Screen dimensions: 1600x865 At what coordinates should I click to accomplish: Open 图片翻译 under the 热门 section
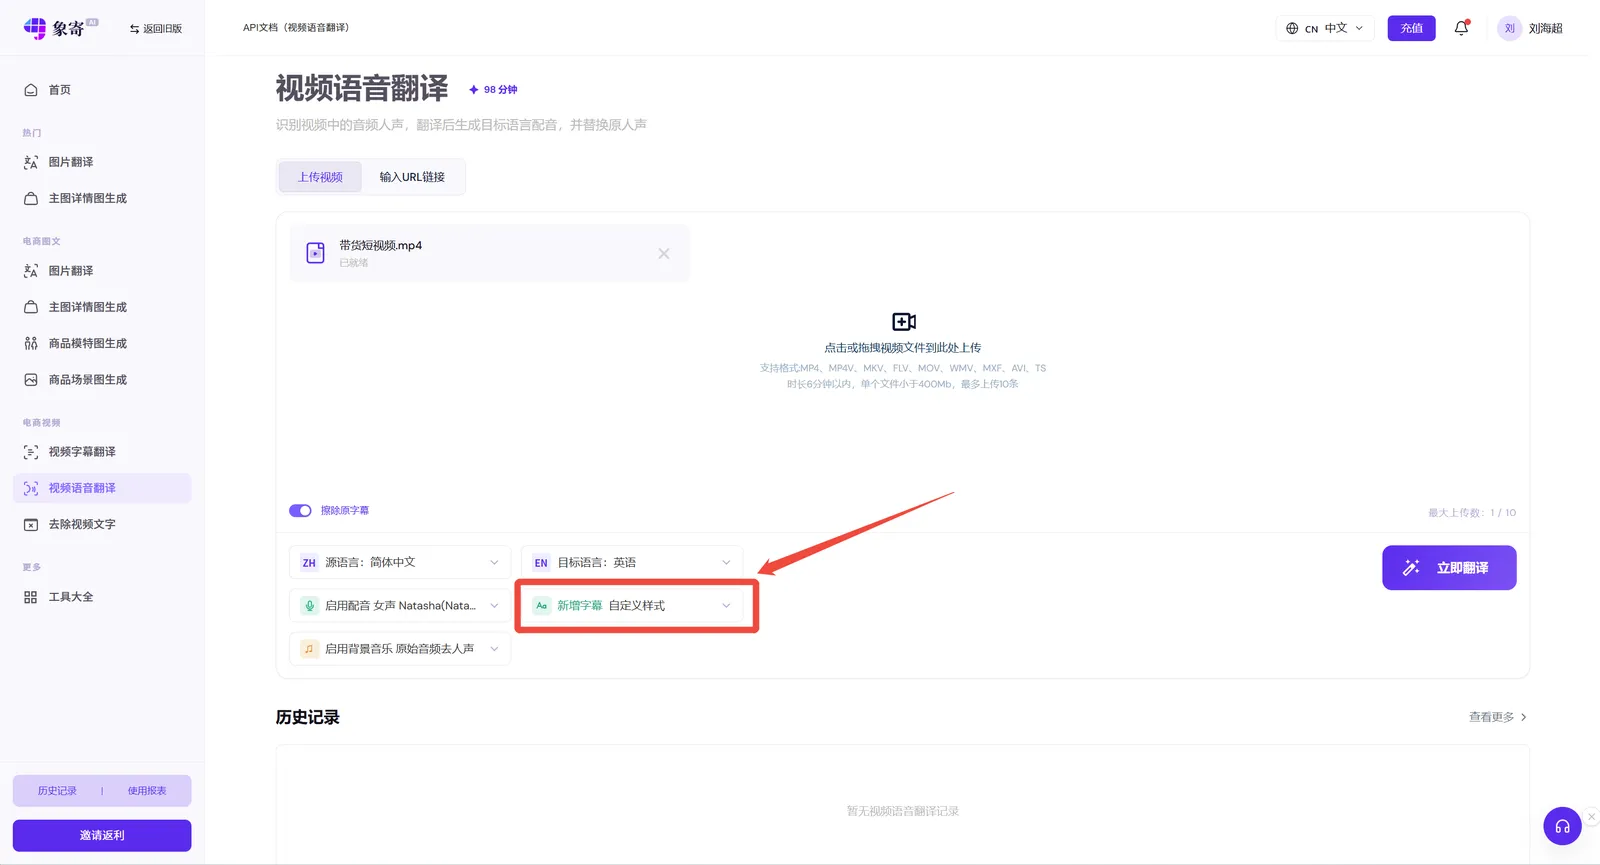pos(102,162)
